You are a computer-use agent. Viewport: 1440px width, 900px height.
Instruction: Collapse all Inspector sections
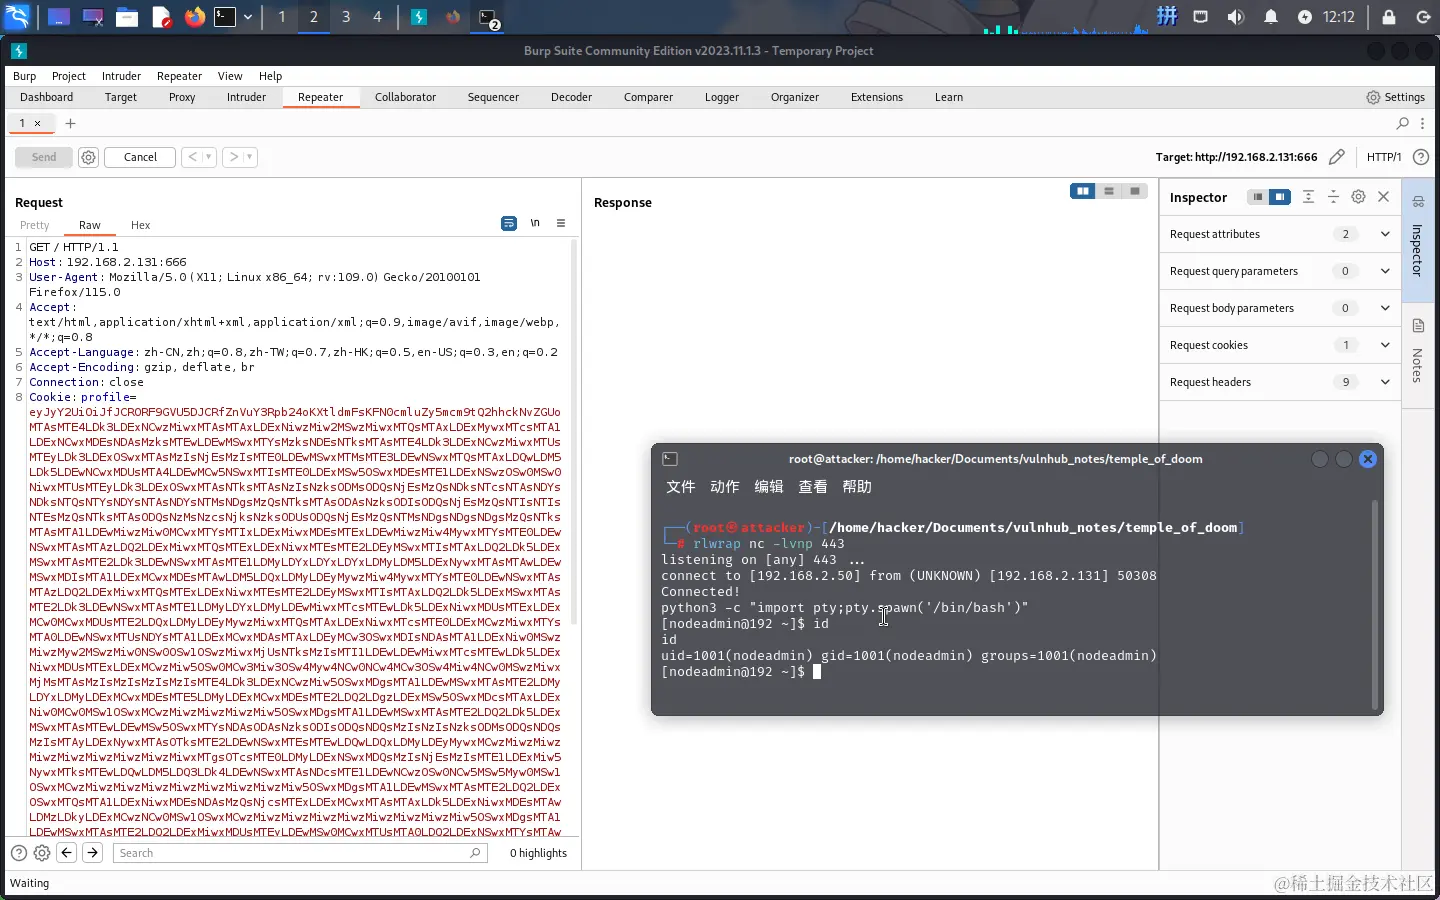[x=1333, y=197]
